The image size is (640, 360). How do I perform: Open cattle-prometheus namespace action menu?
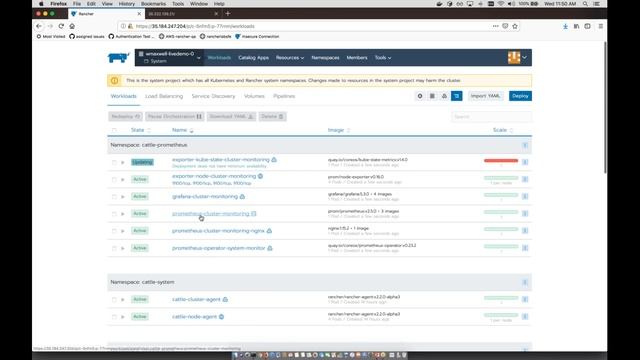[525, 145]
